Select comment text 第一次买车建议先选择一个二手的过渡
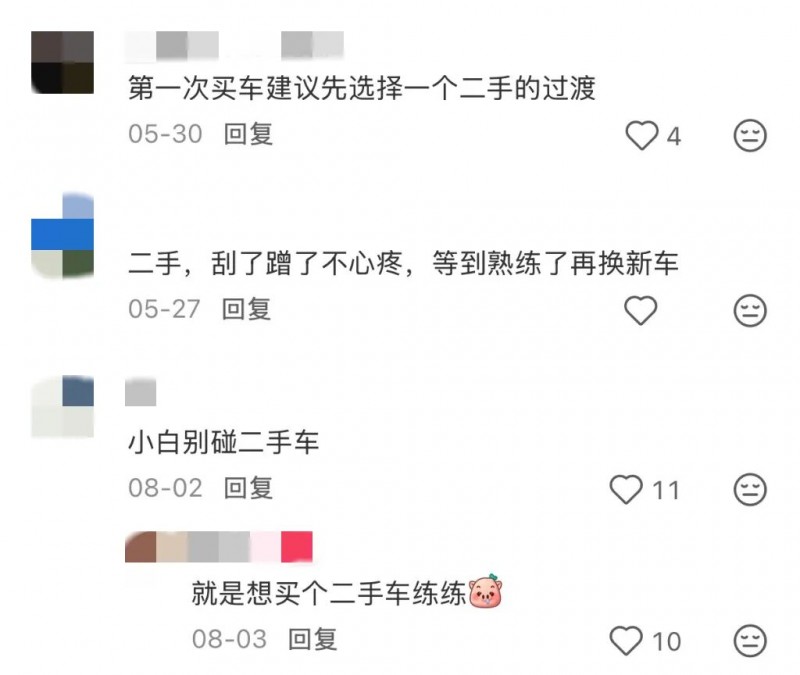Image resolution: width=800 pixels, height=675 pixels. click(x=362, y=88)
